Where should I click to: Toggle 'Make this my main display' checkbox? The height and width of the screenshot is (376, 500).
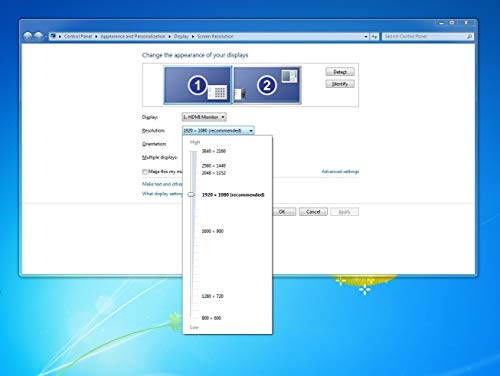coord(145,172)
